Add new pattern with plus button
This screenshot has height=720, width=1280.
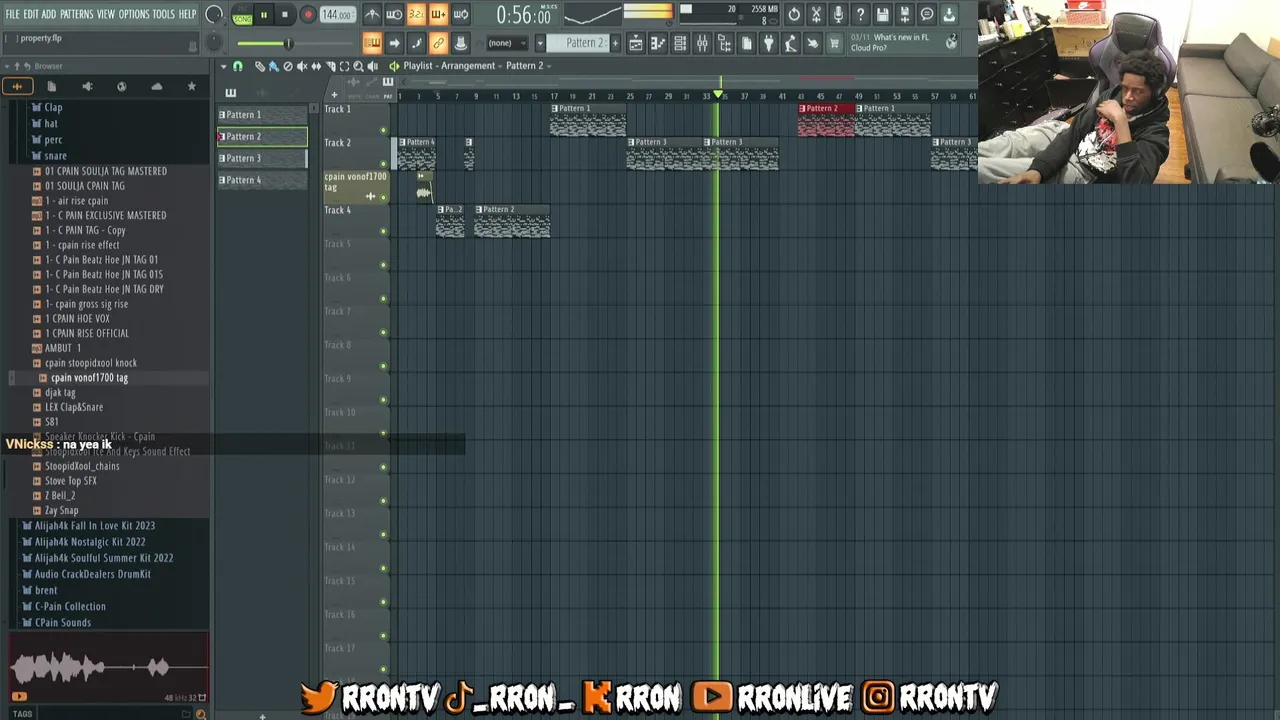coord(614,43)
